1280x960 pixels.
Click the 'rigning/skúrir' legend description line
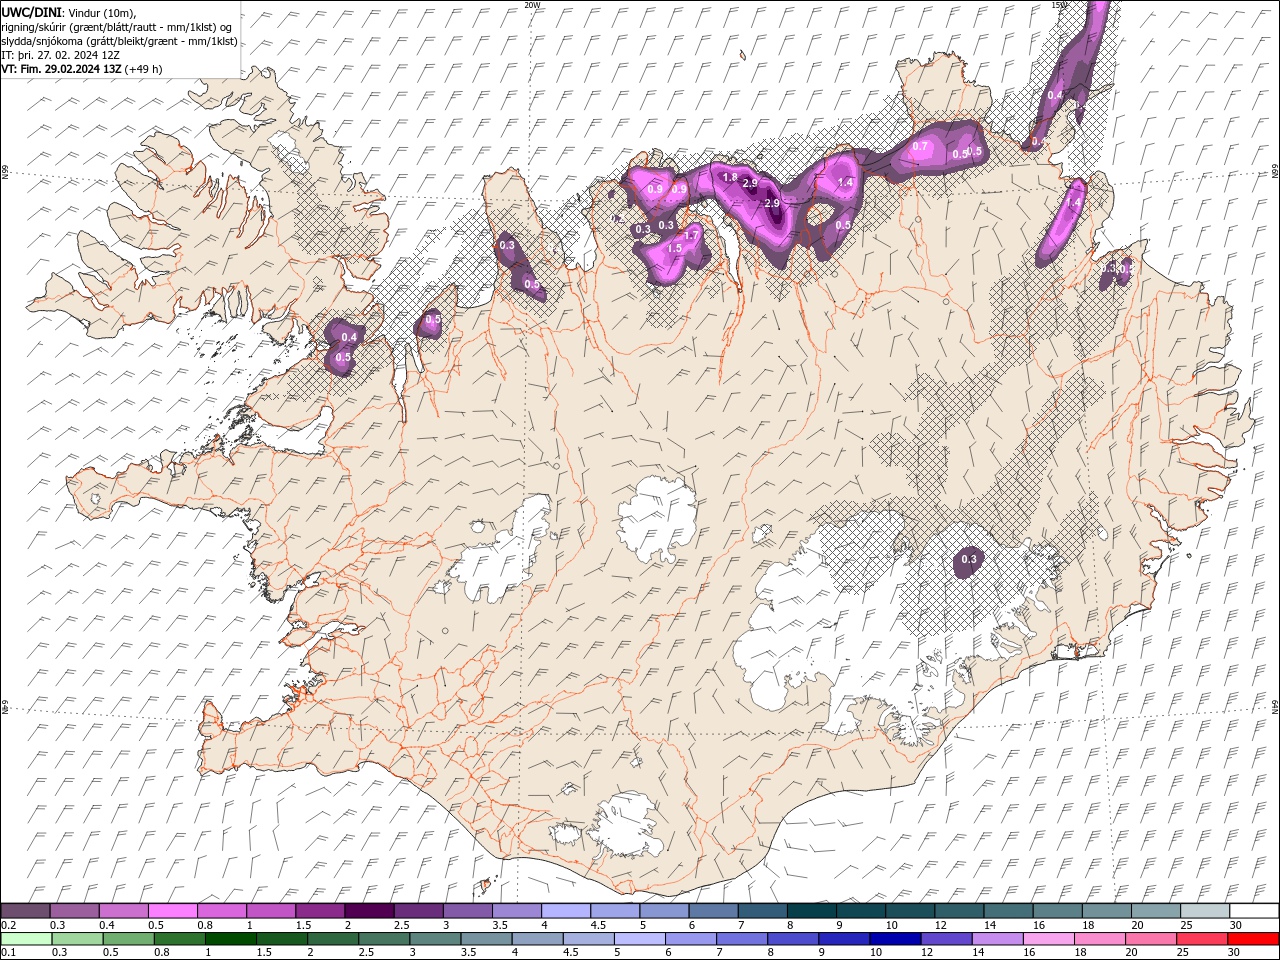point(117,26)
